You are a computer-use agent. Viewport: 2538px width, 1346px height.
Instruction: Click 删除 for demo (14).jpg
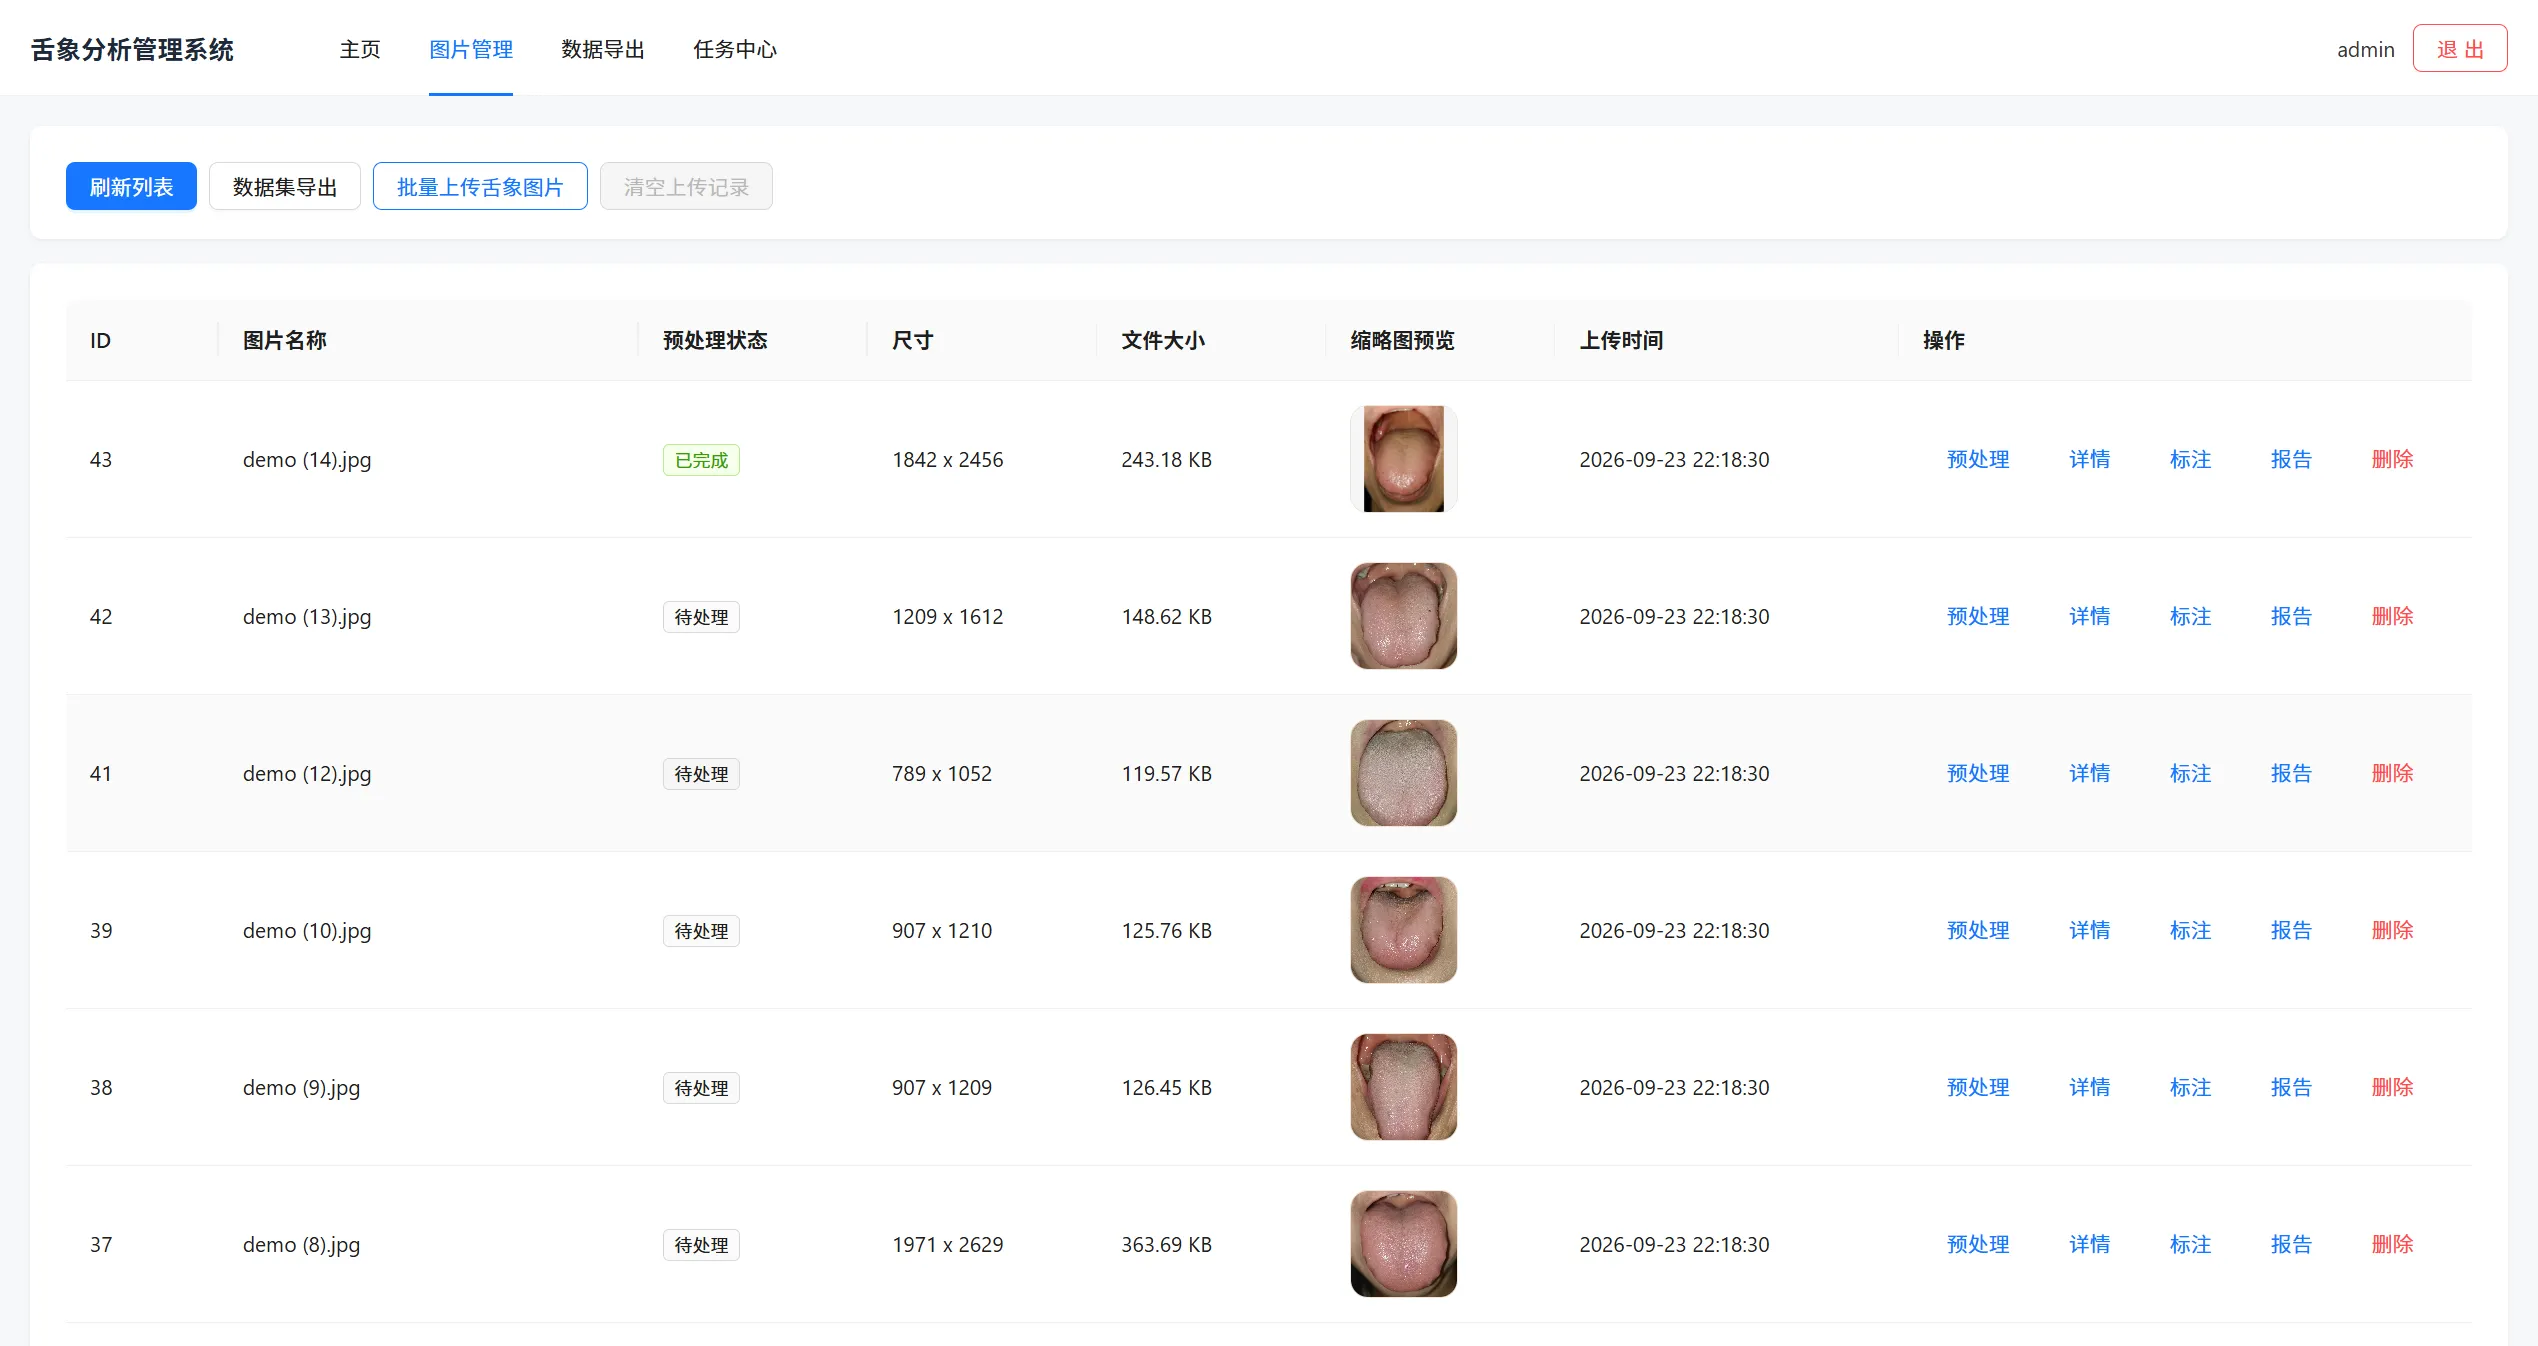coord(2392,459)
